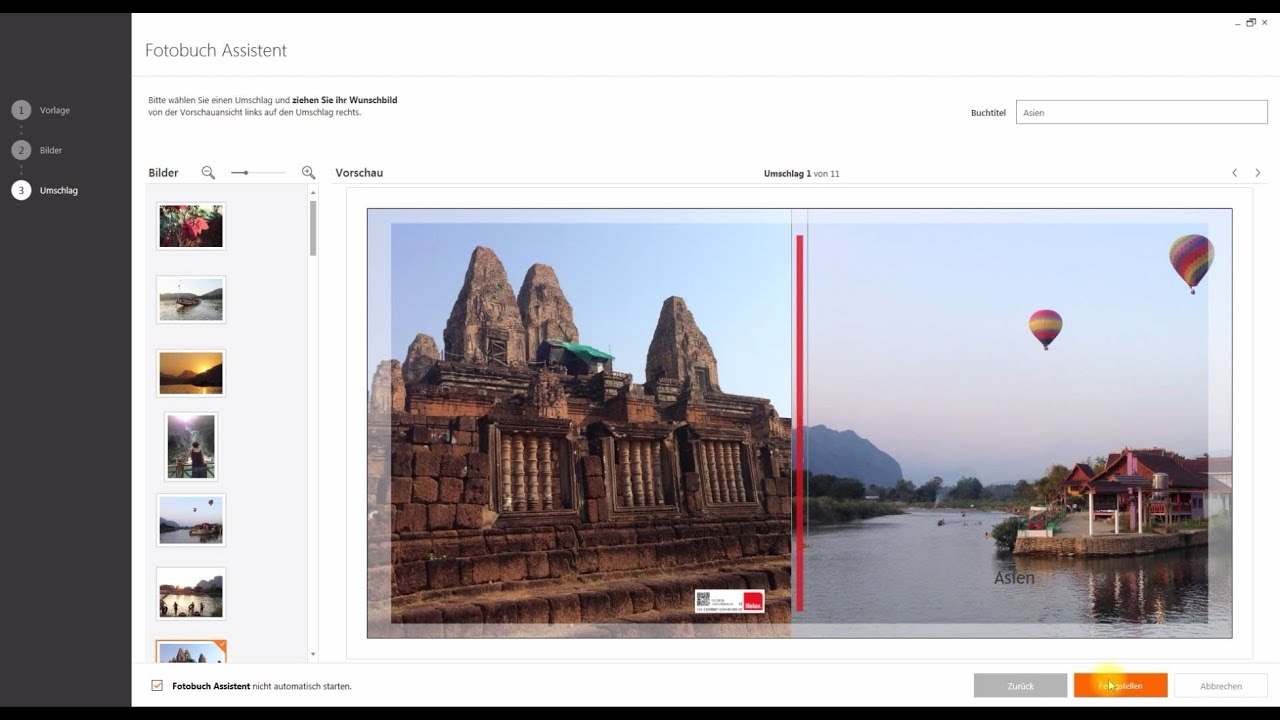
Task: Click the scroll down arrow of image list
Action: 313,654
